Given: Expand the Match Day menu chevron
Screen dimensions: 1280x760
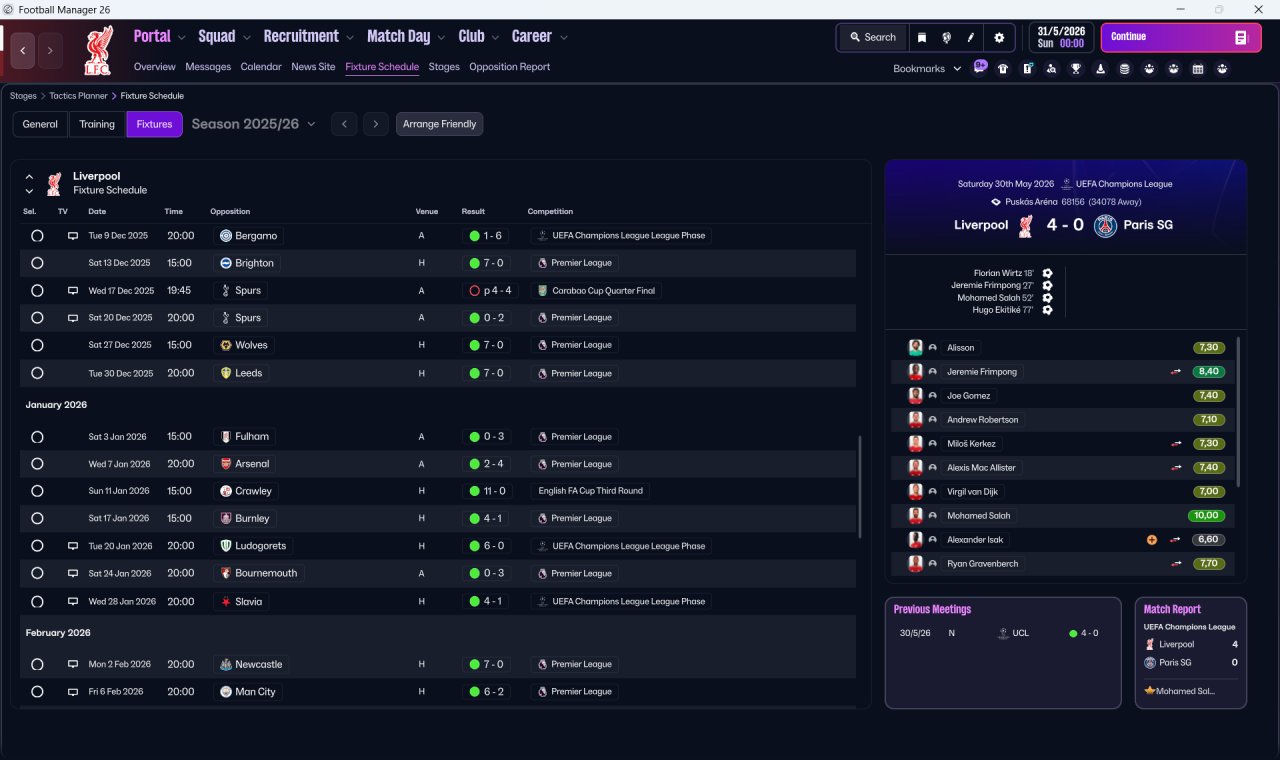Looking at the screenshot, I should coord(441,37).
